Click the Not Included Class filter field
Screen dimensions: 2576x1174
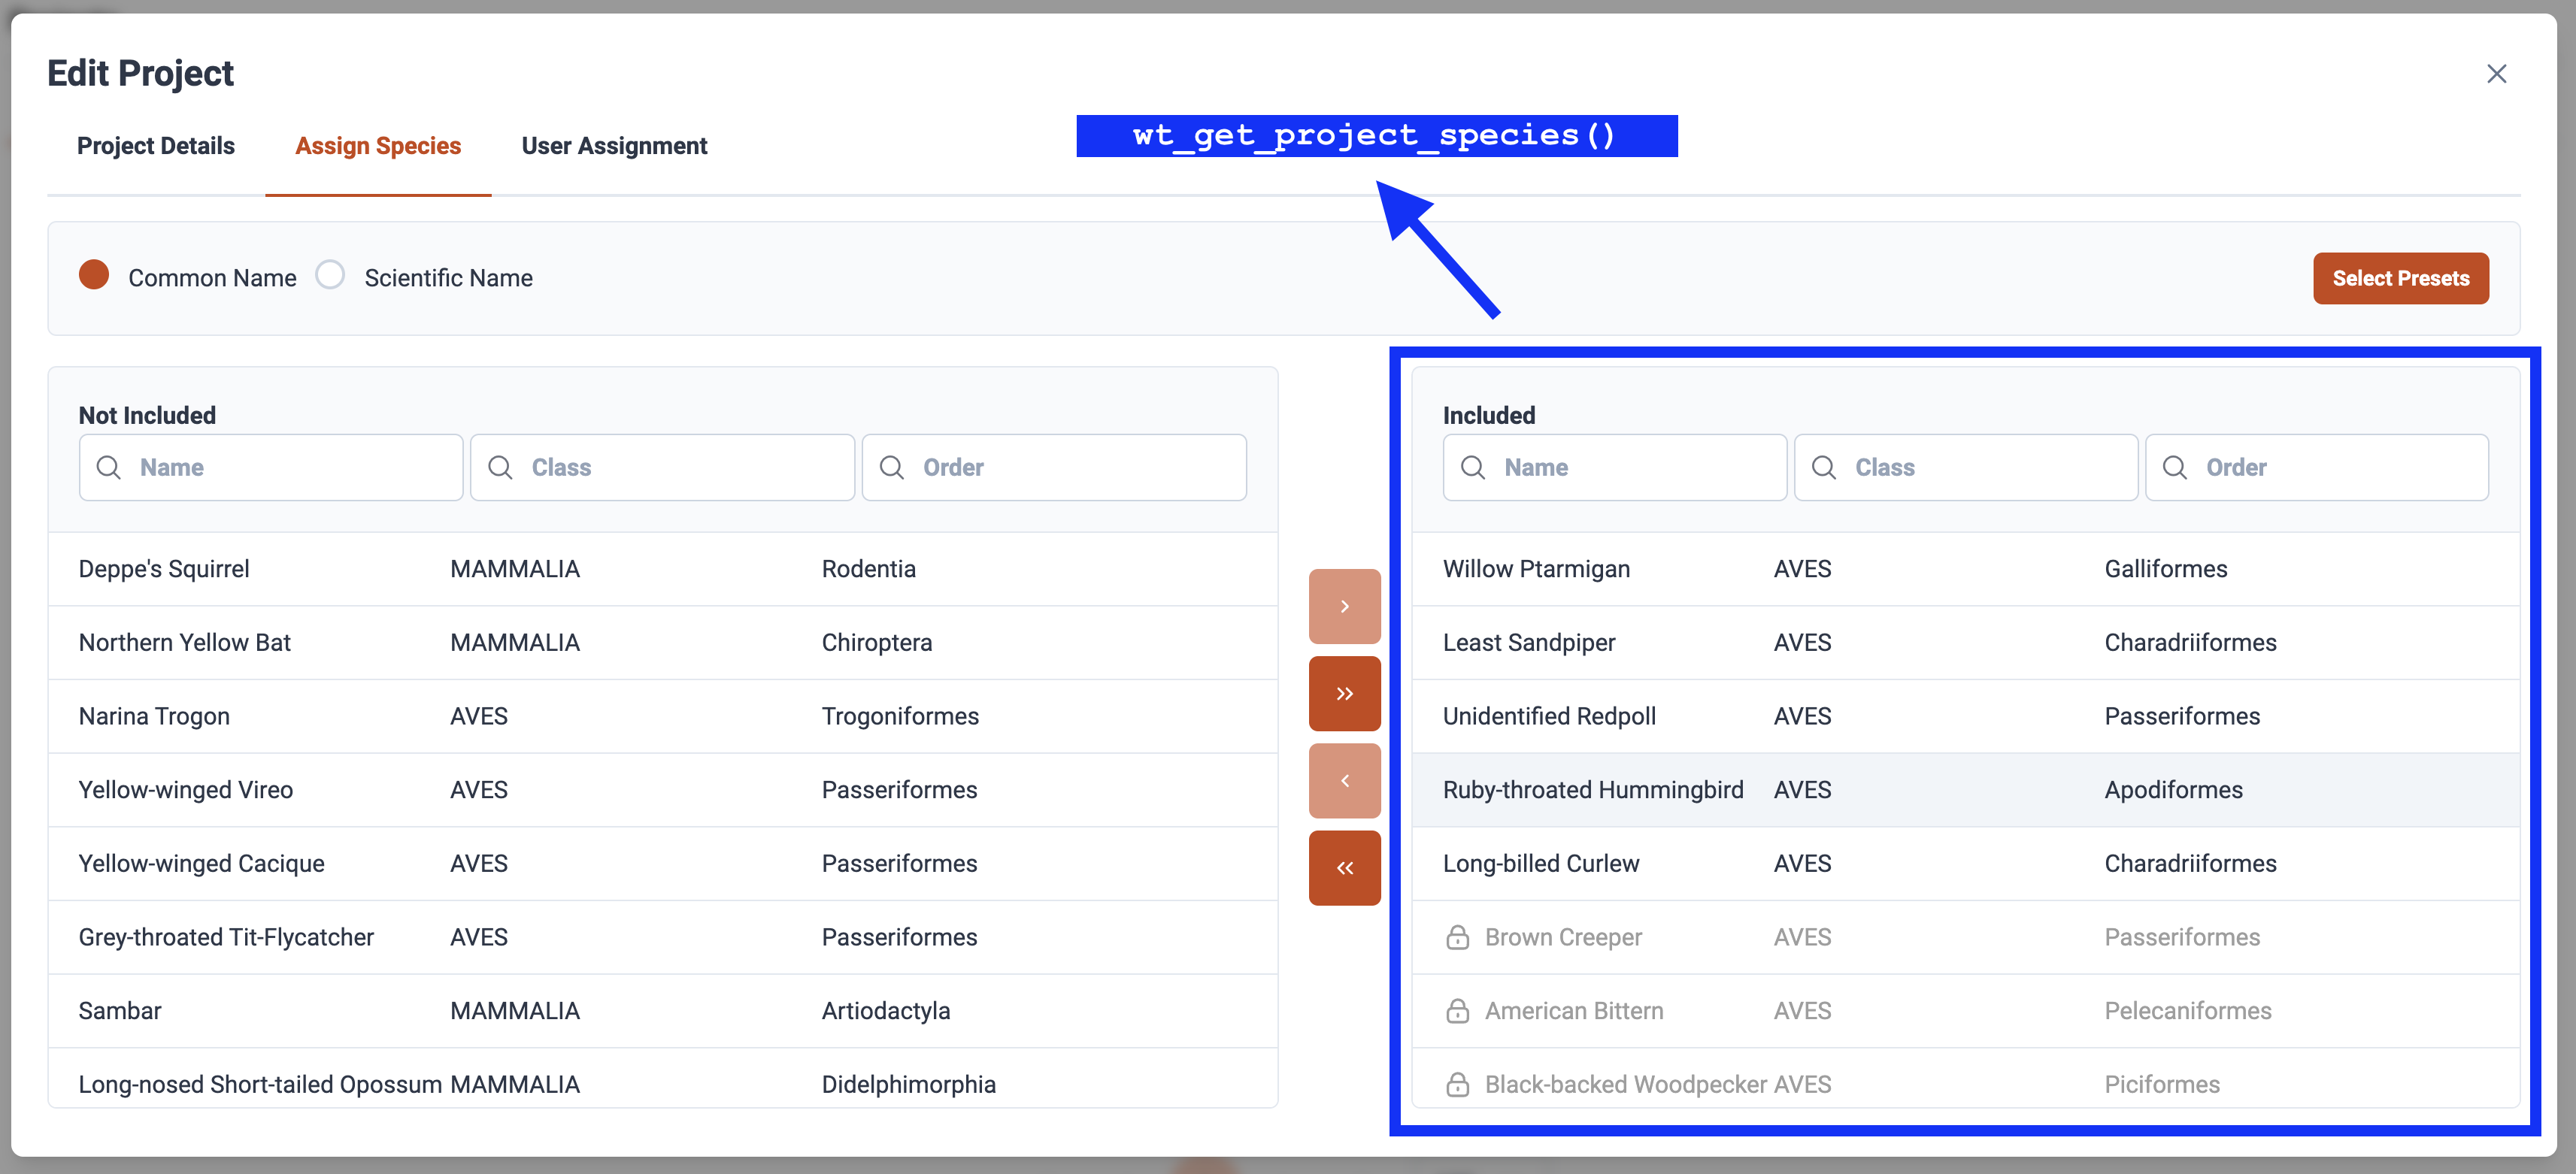(x=680, y=467)
